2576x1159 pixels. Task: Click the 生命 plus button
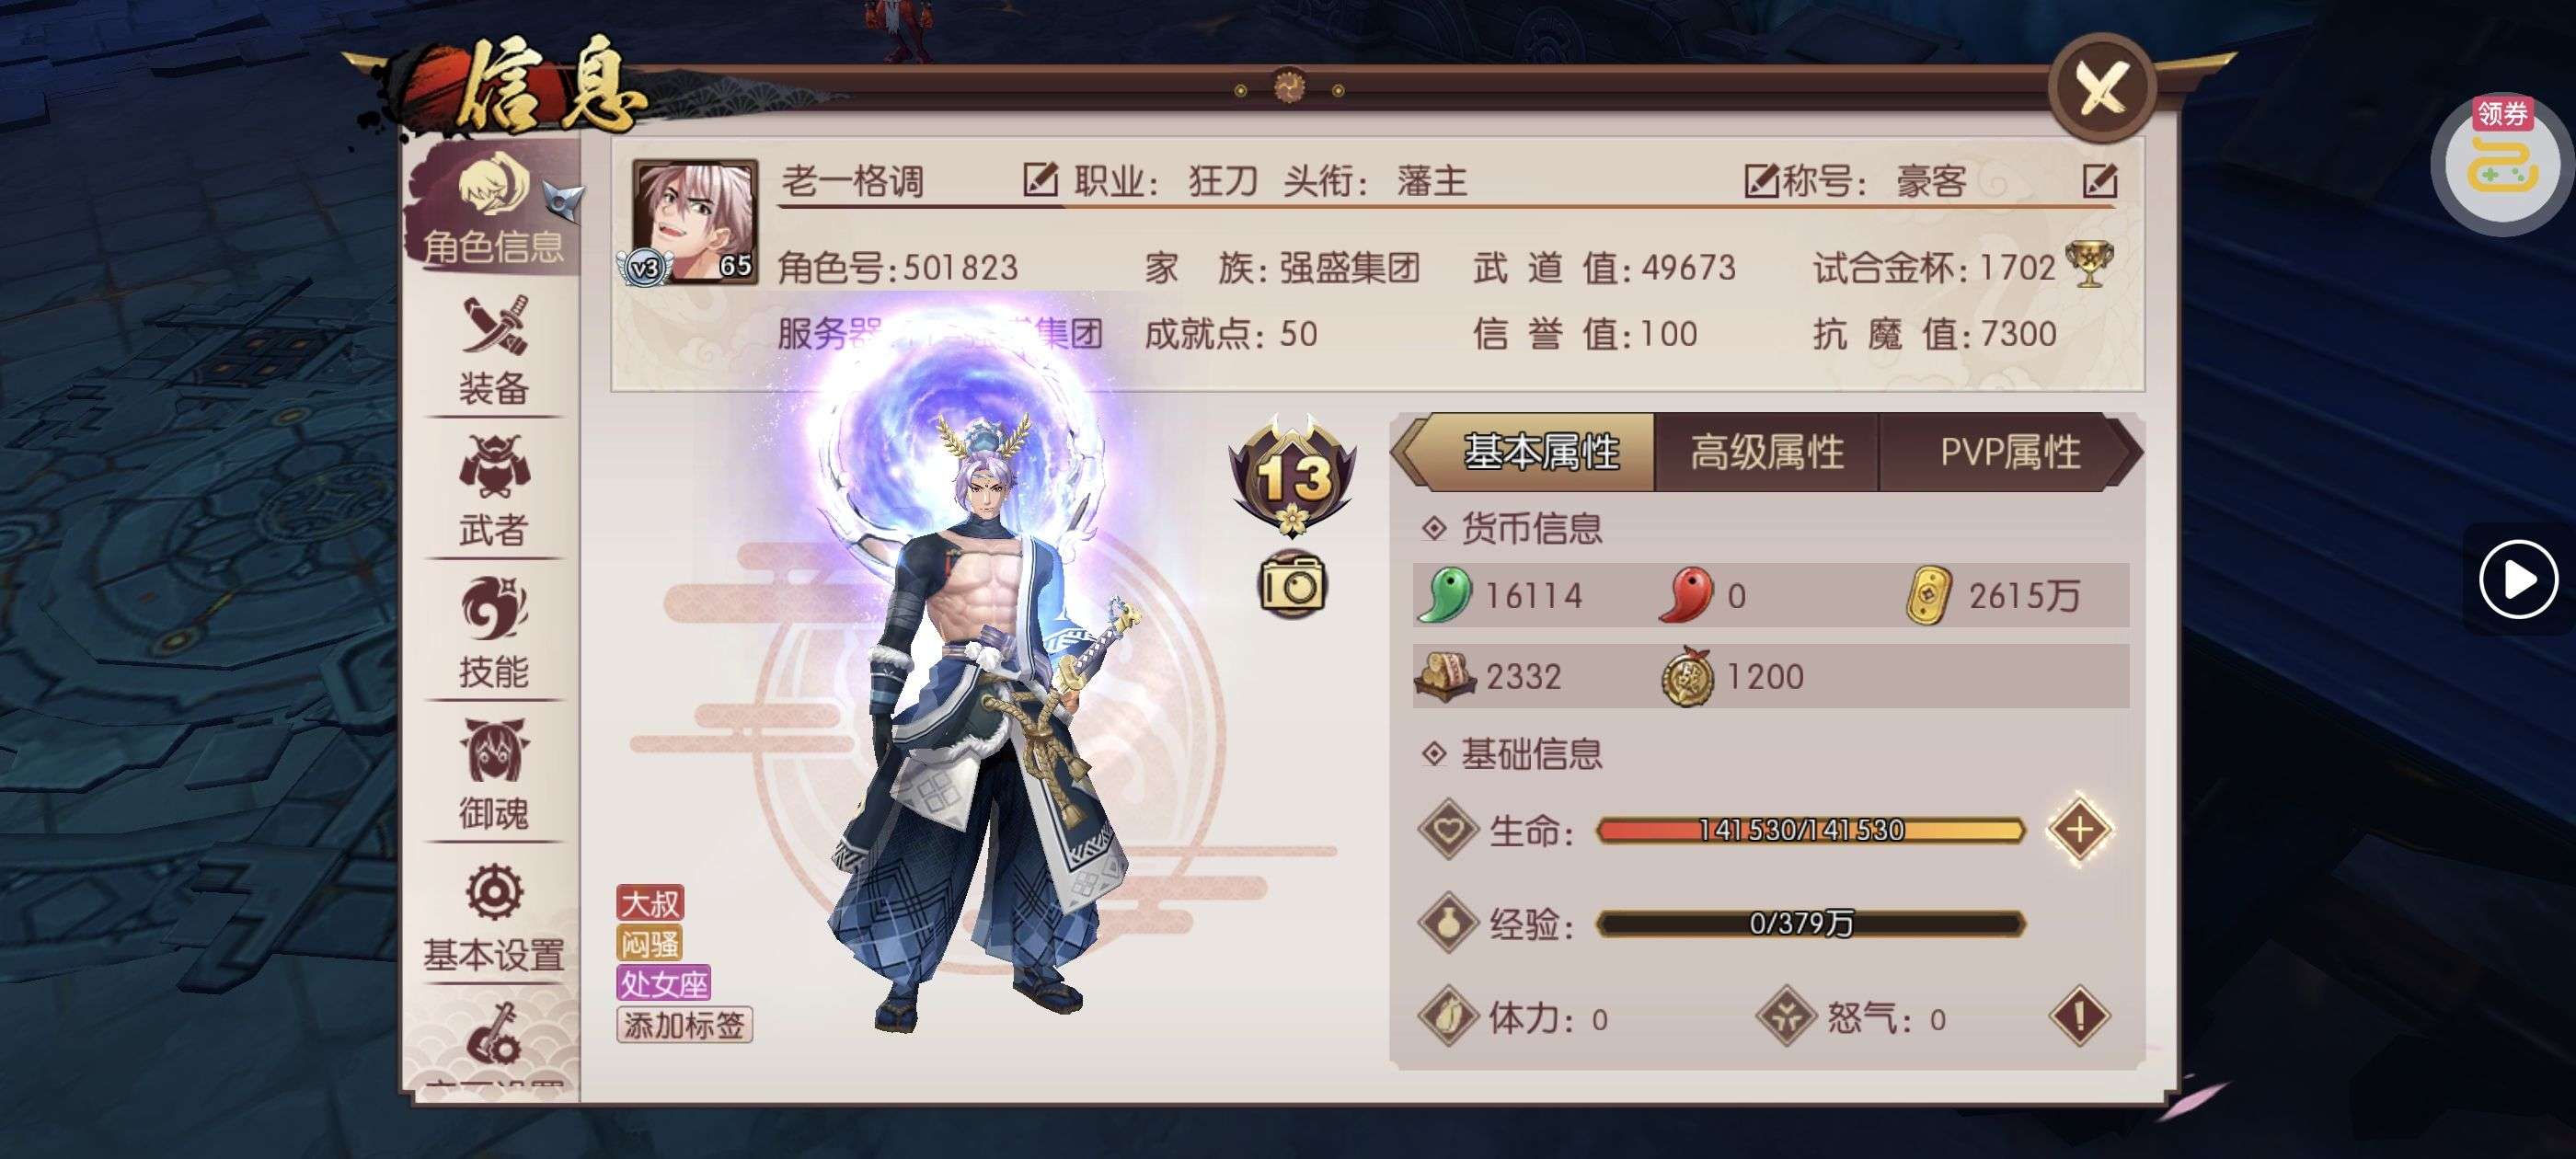(x=2079, y=829)
